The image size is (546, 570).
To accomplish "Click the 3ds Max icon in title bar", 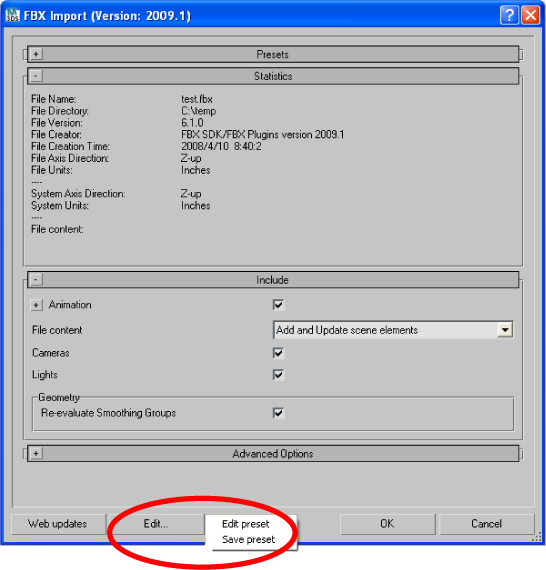I will click(13, 15).
